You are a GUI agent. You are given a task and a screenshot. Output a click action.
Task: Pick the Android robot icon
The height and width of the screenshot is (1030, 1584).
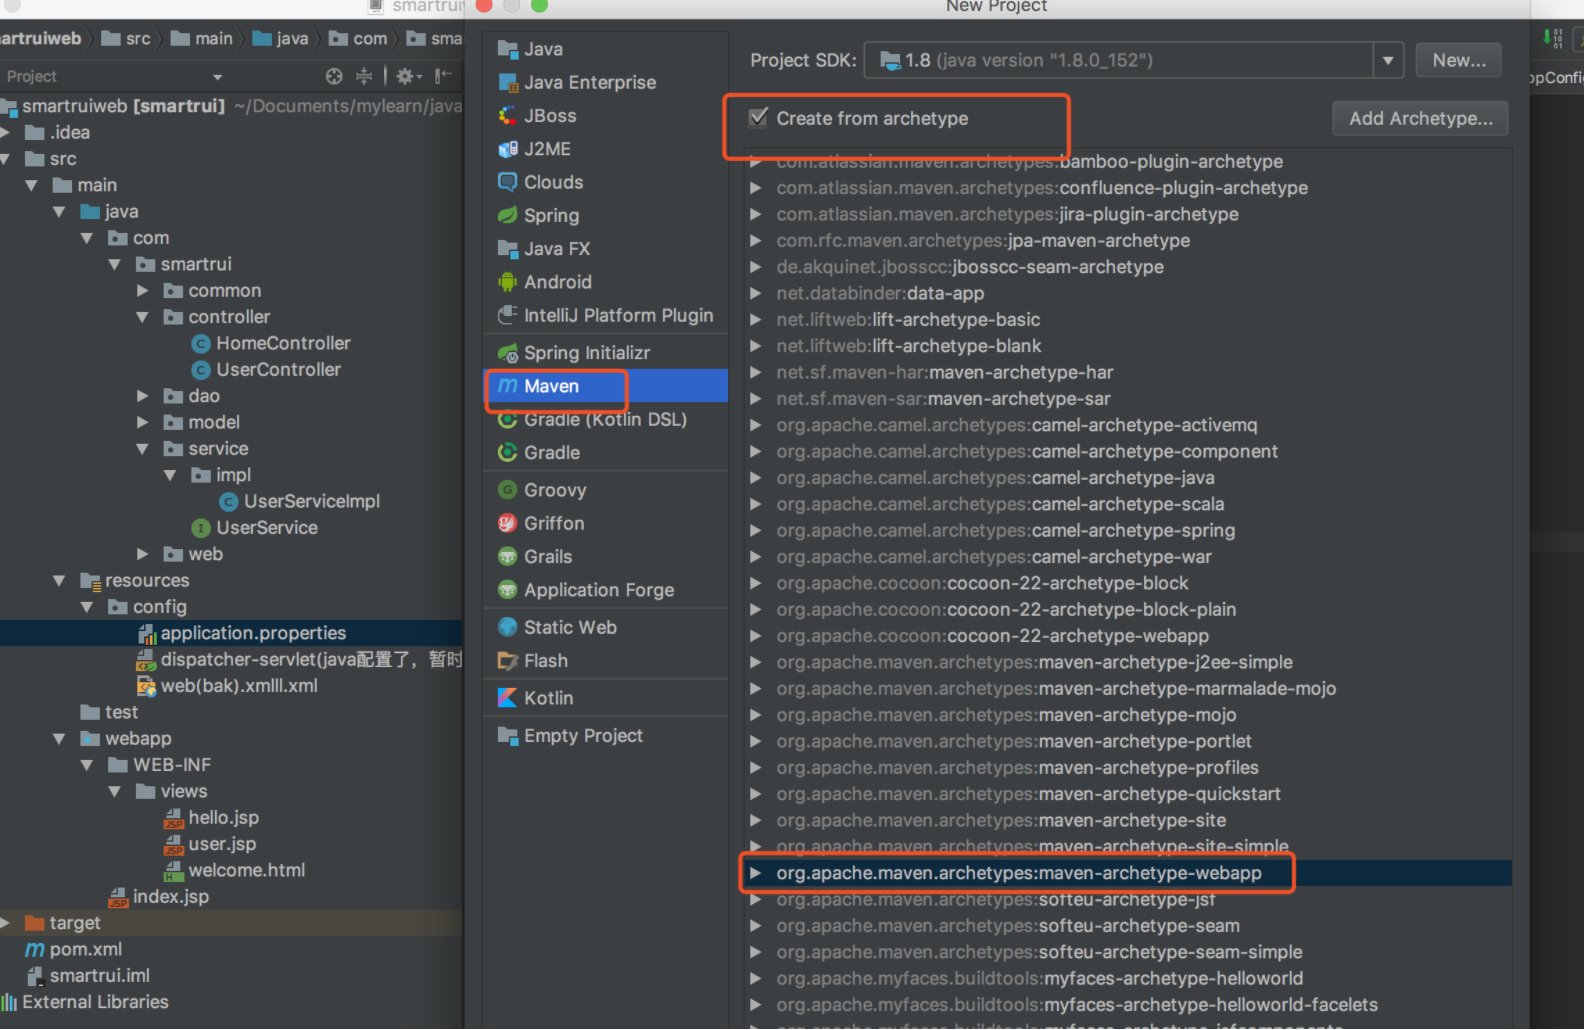[507, 282]
